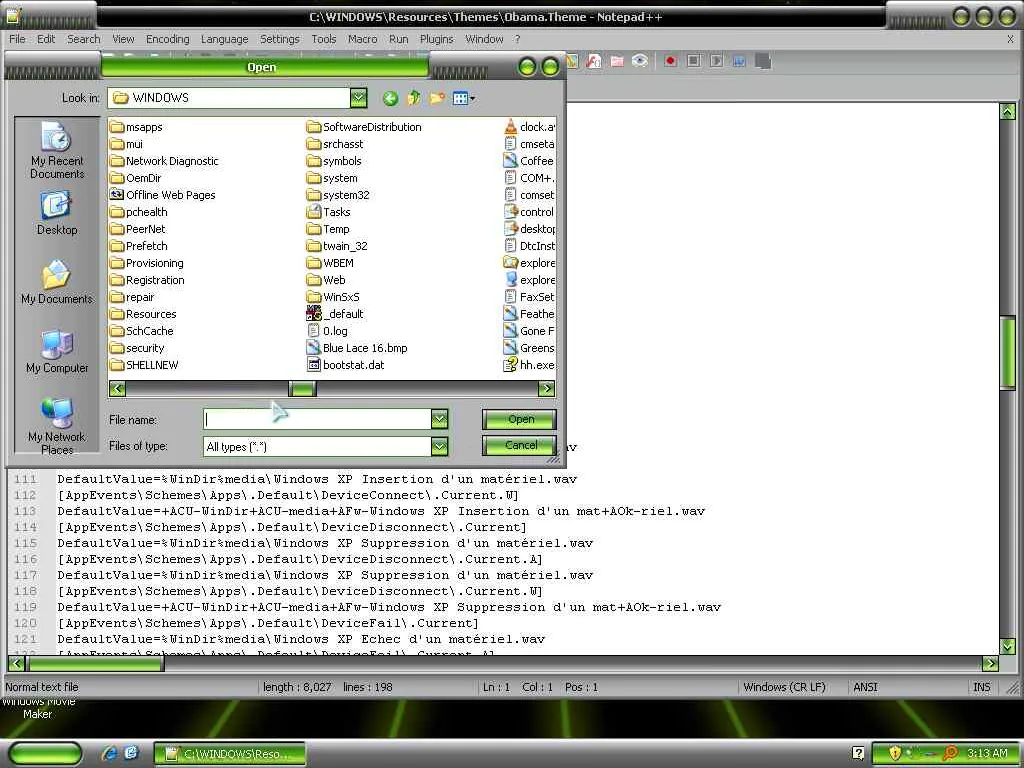1024x768 pixels.
Task: Click Windows (CR LF) in status bar
Action: [784, 687]
